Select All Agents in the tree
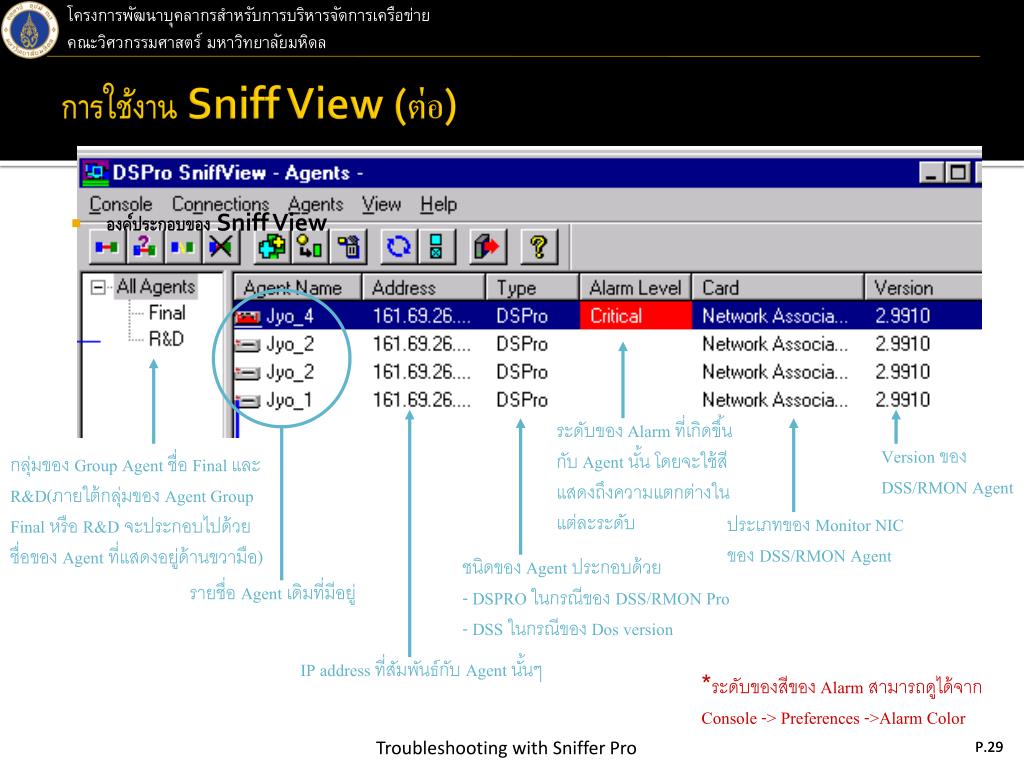 tap(155, 287)
